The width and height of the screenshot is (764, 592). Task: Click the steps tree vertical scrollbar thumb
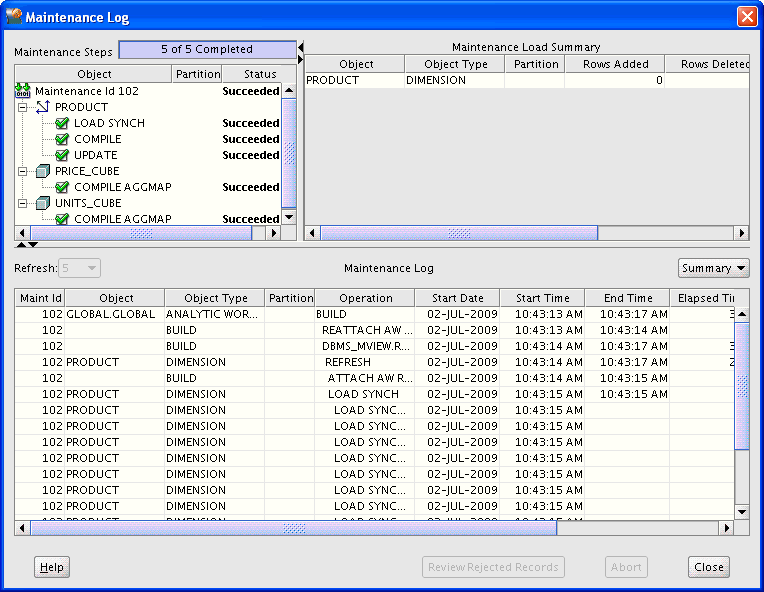pyautogui.click(x=289, y=153)
